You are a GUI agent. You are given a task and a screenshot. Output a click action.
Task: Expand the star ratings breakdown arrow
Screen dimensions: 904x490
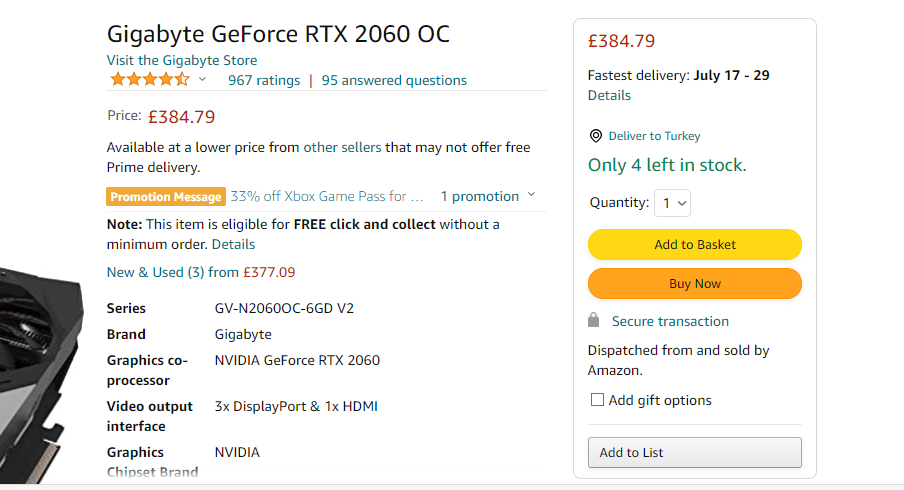pos(202,80)
